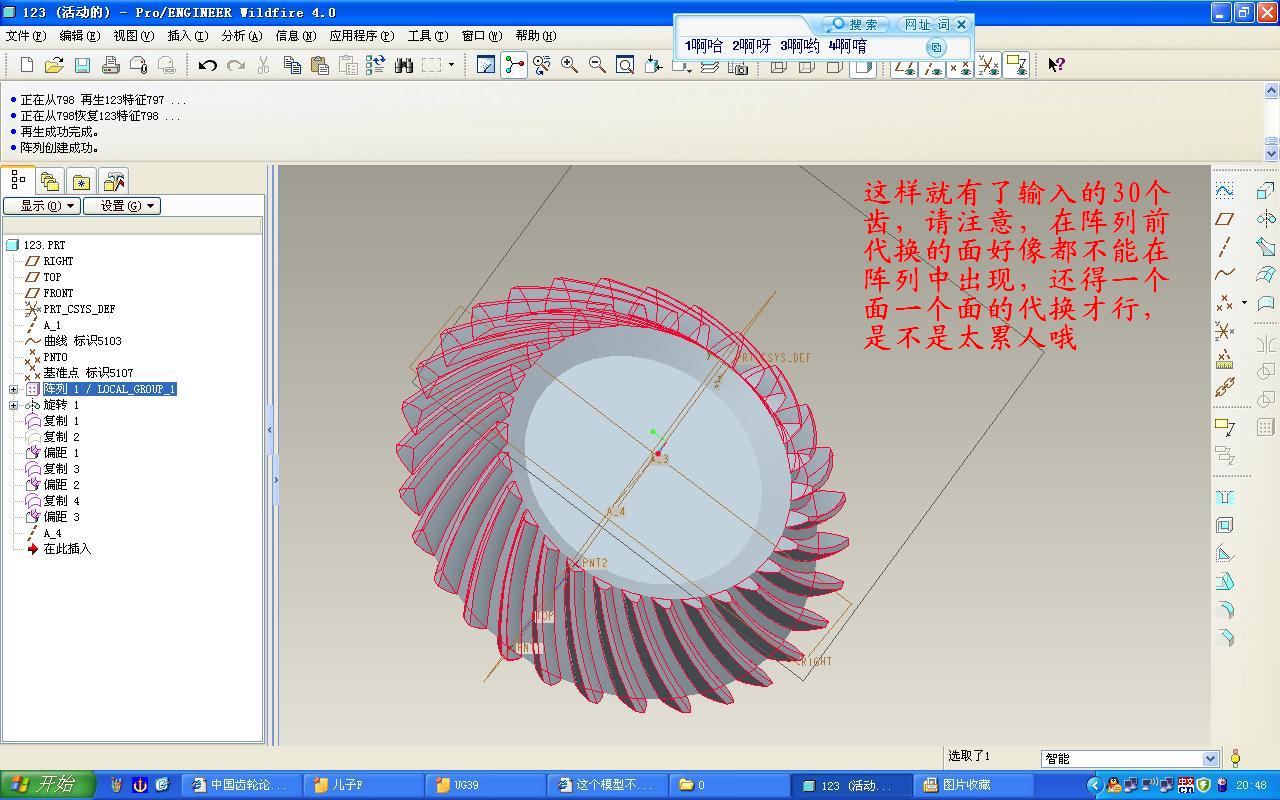Select the Shell tool
This screenshot has width=1280, height=800.
pyautogui.click(x=1224, y=525)
